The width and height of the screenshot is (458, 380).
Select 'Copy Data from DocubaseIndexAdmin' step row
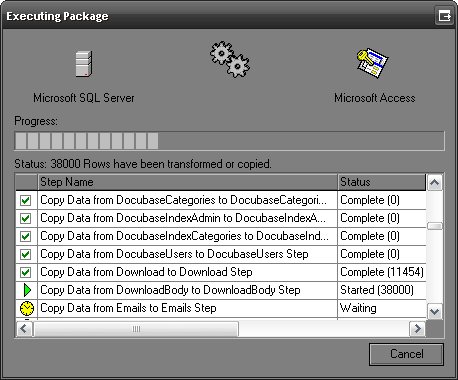coord(221,218)
